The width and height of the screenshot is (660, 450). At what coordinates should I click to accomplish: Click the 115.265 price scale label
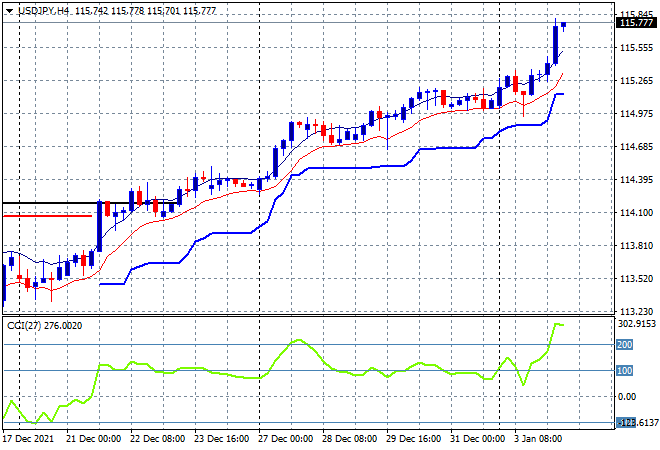(636, 80)
